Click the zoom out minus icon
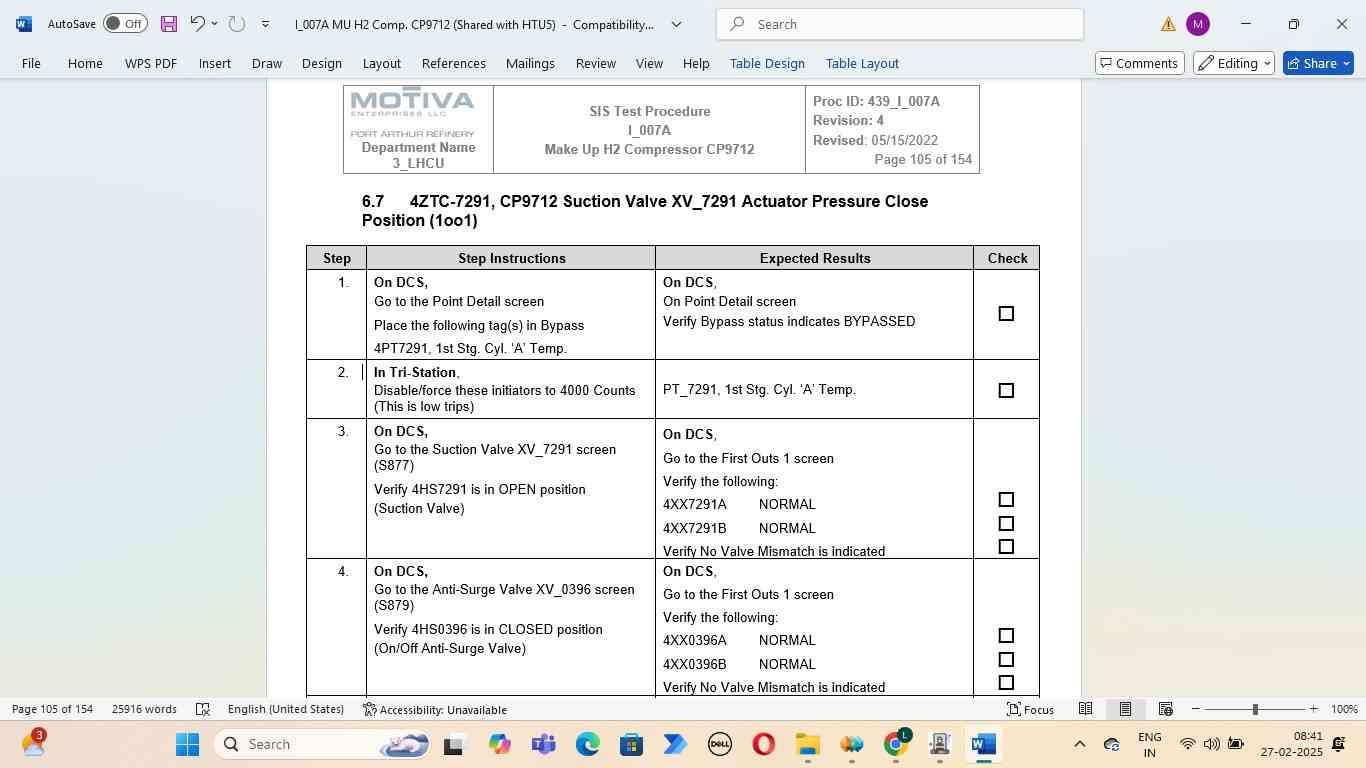The image size is (1366, 768). 1195,709
